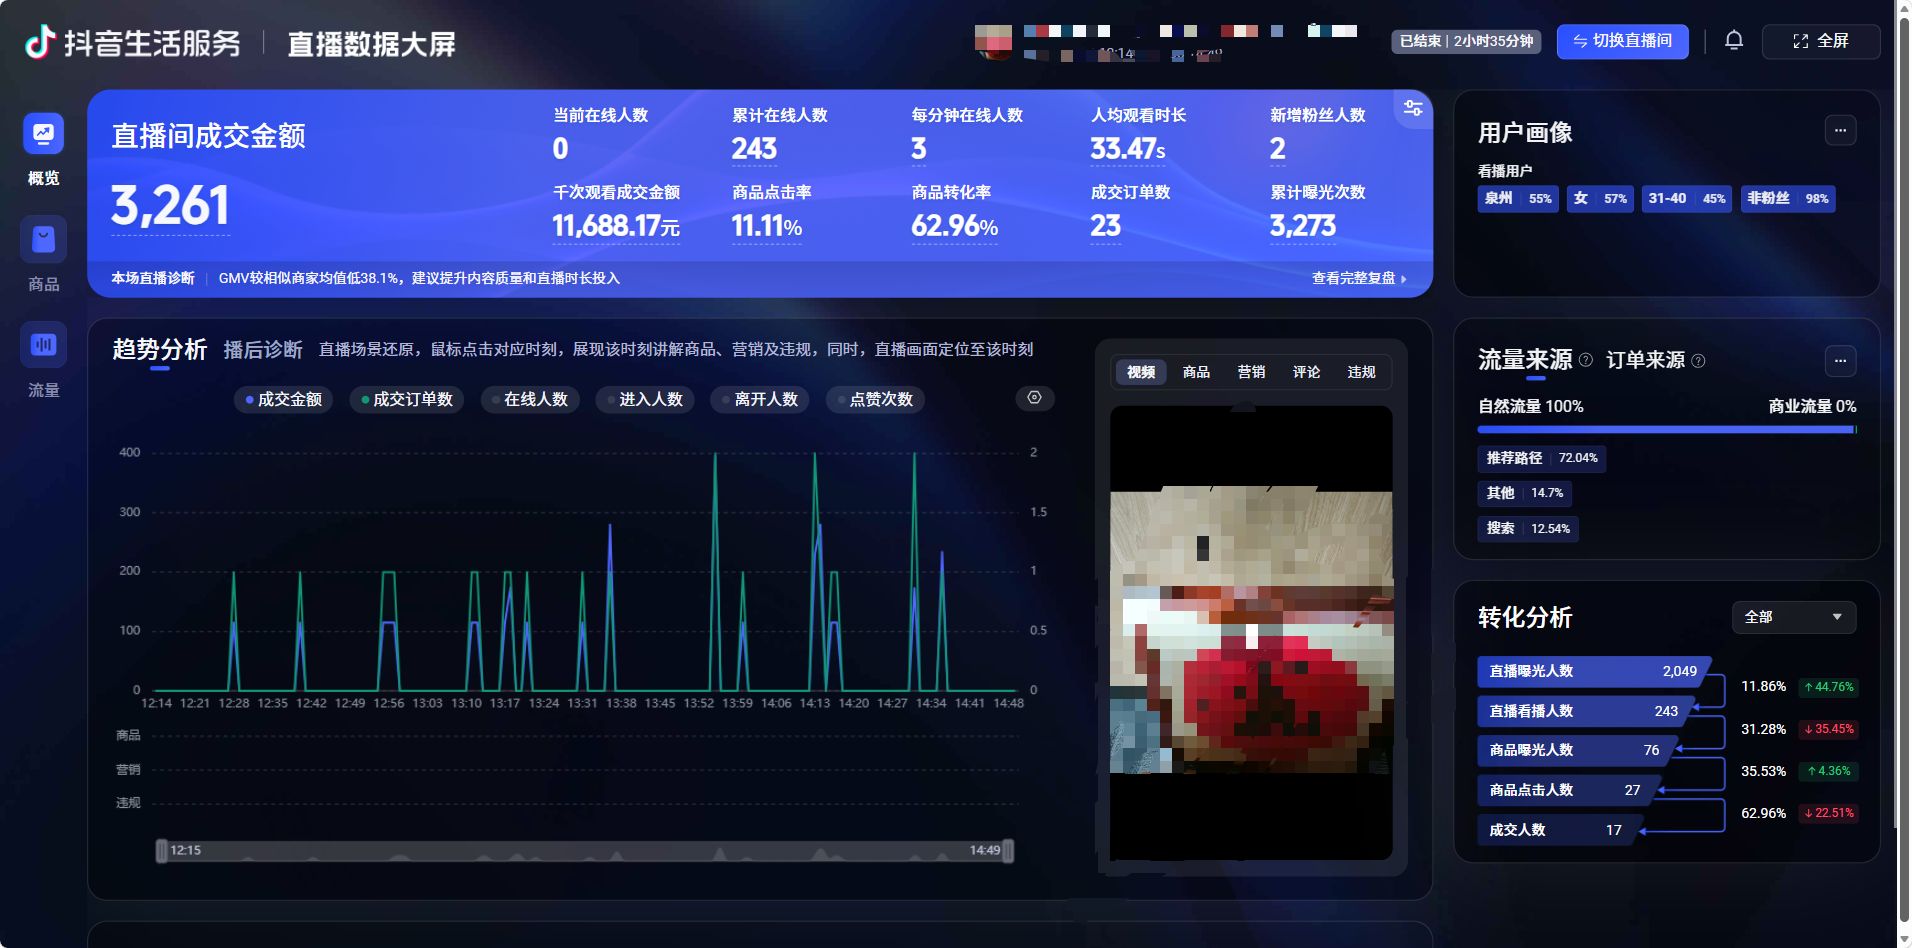Click the 切换直播间 button

[1622, 41]
